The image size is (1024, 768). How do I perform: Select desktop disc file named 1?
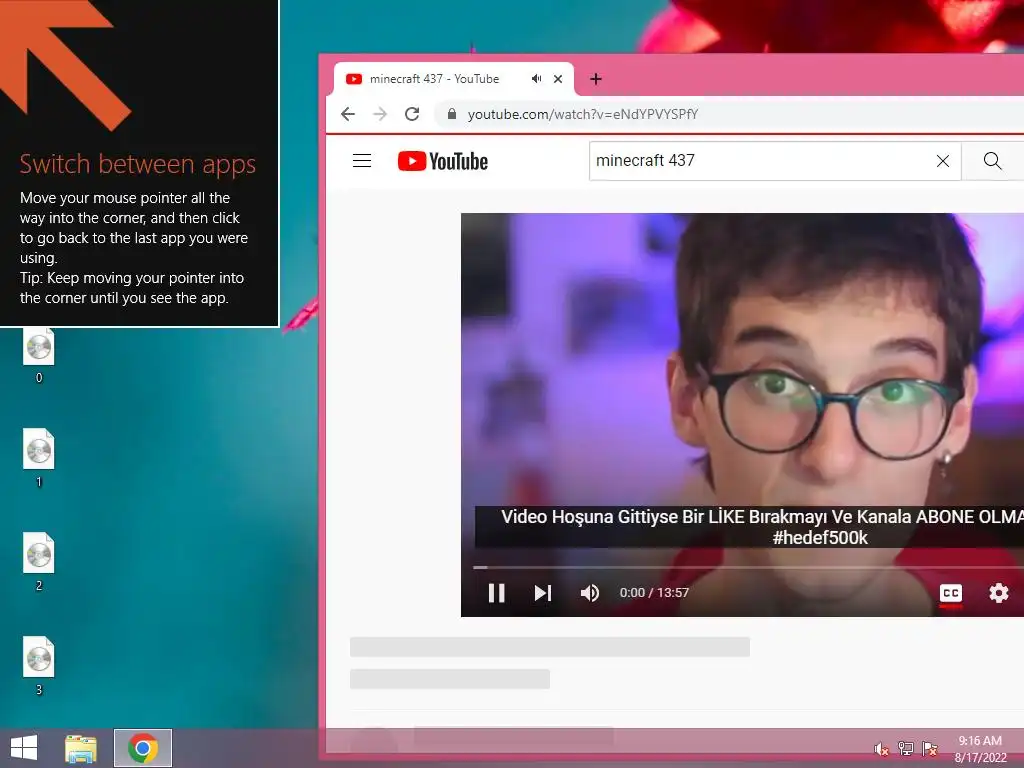point(39,458)
